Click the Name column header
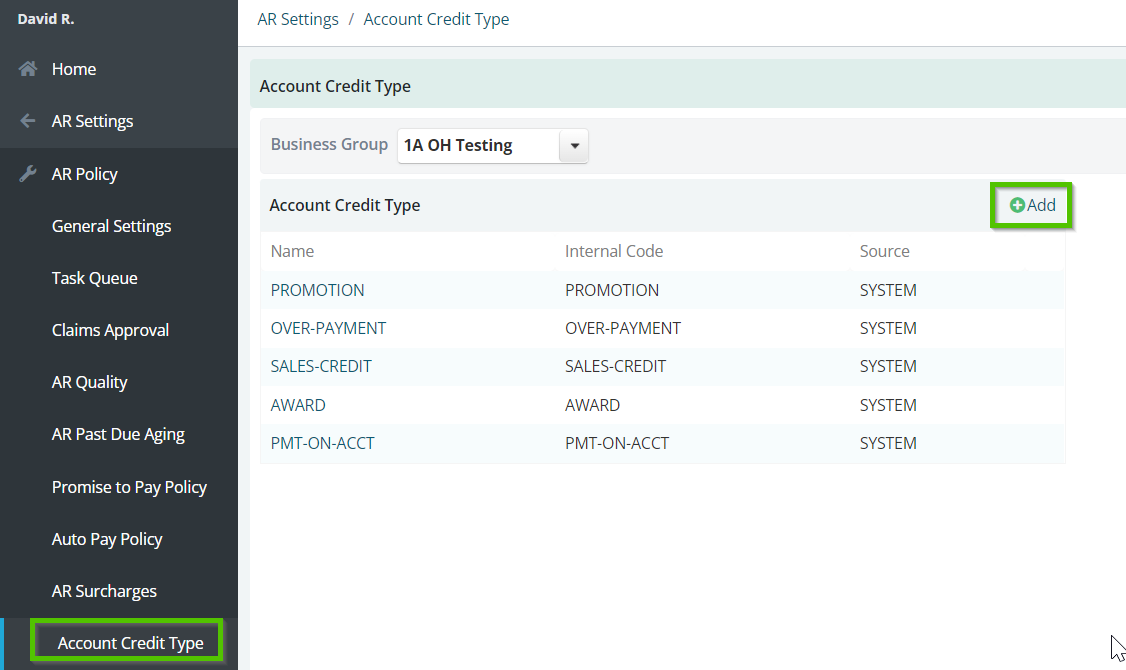1126x670 pixels. 292,251
